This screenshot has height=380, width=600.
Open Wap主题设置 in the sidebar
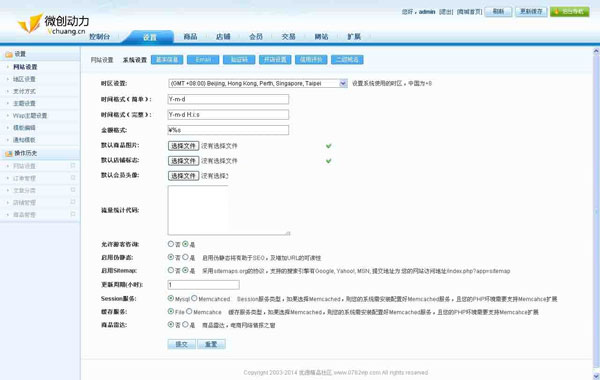(x=30, y=116)
